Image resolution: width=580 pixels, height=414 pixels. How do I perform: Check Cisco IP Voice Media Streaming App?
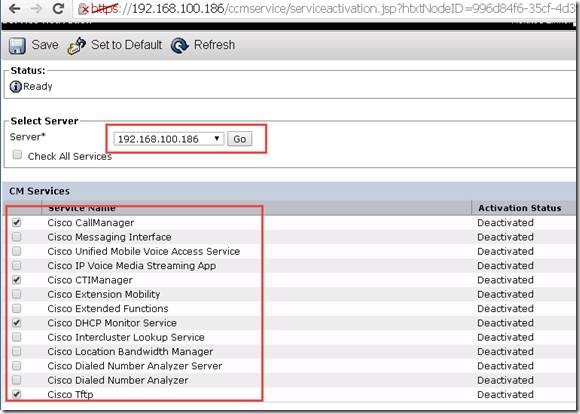(17, 266)
